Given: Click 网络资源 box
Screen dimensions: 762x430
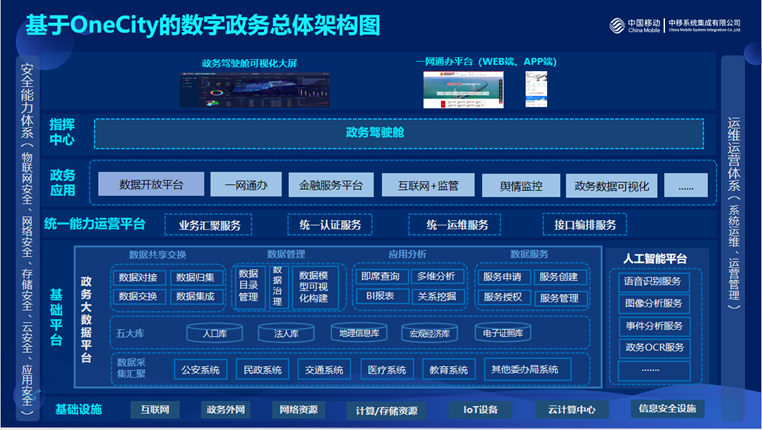Looking at the screenshot, I should 298,410.
